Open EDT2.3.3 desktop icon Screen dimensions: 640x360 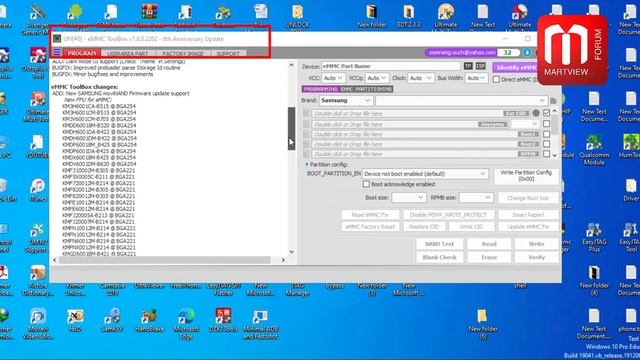409,16
